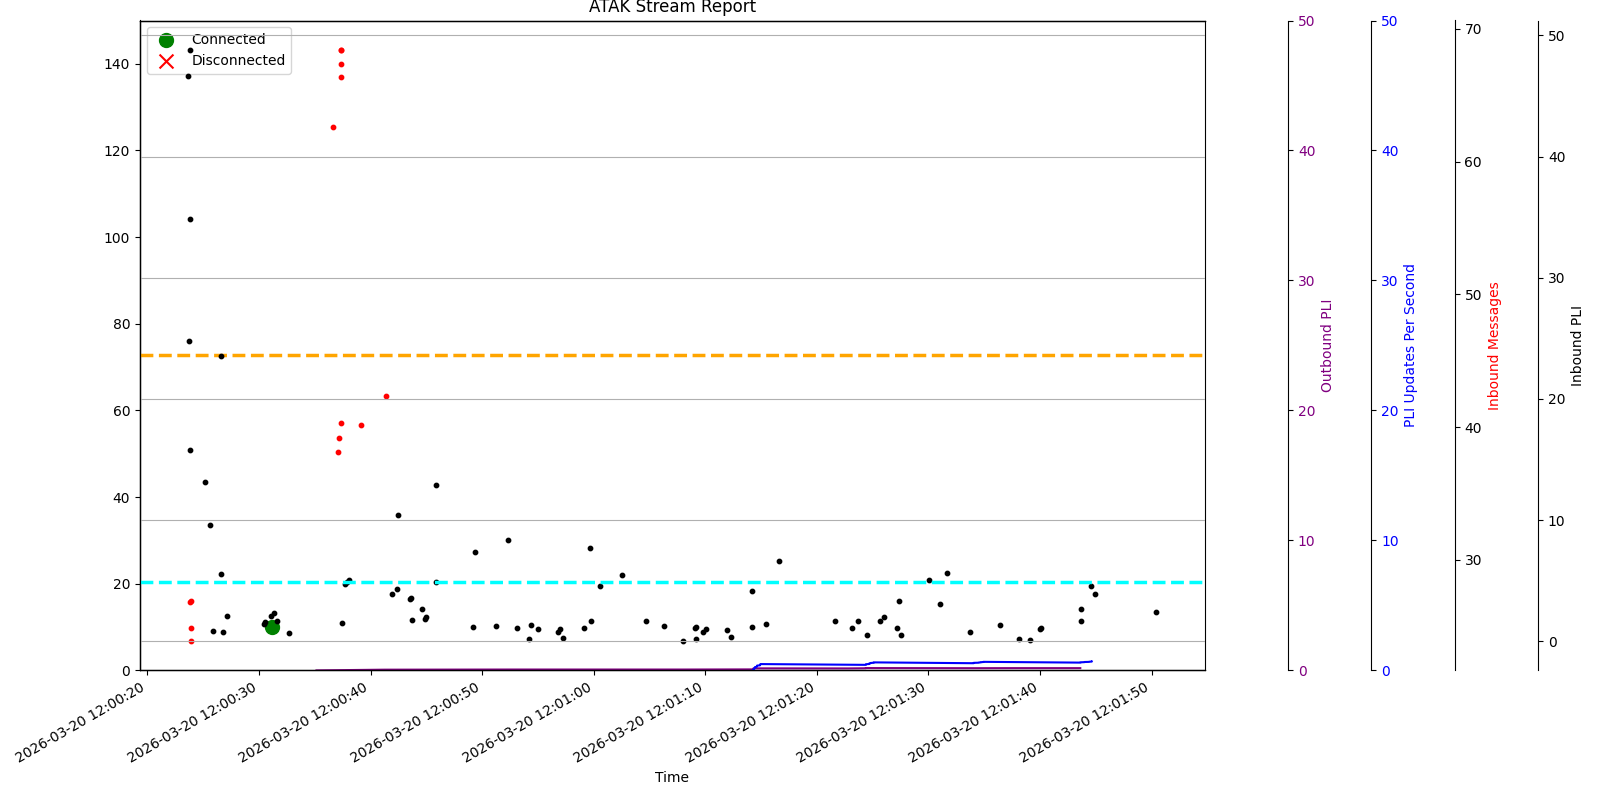This screenshot has height=800, width=1600.
Task: Click the 'ATAK Stream Report' chart title
Action: pyautogui.click(x=672, y=8)
